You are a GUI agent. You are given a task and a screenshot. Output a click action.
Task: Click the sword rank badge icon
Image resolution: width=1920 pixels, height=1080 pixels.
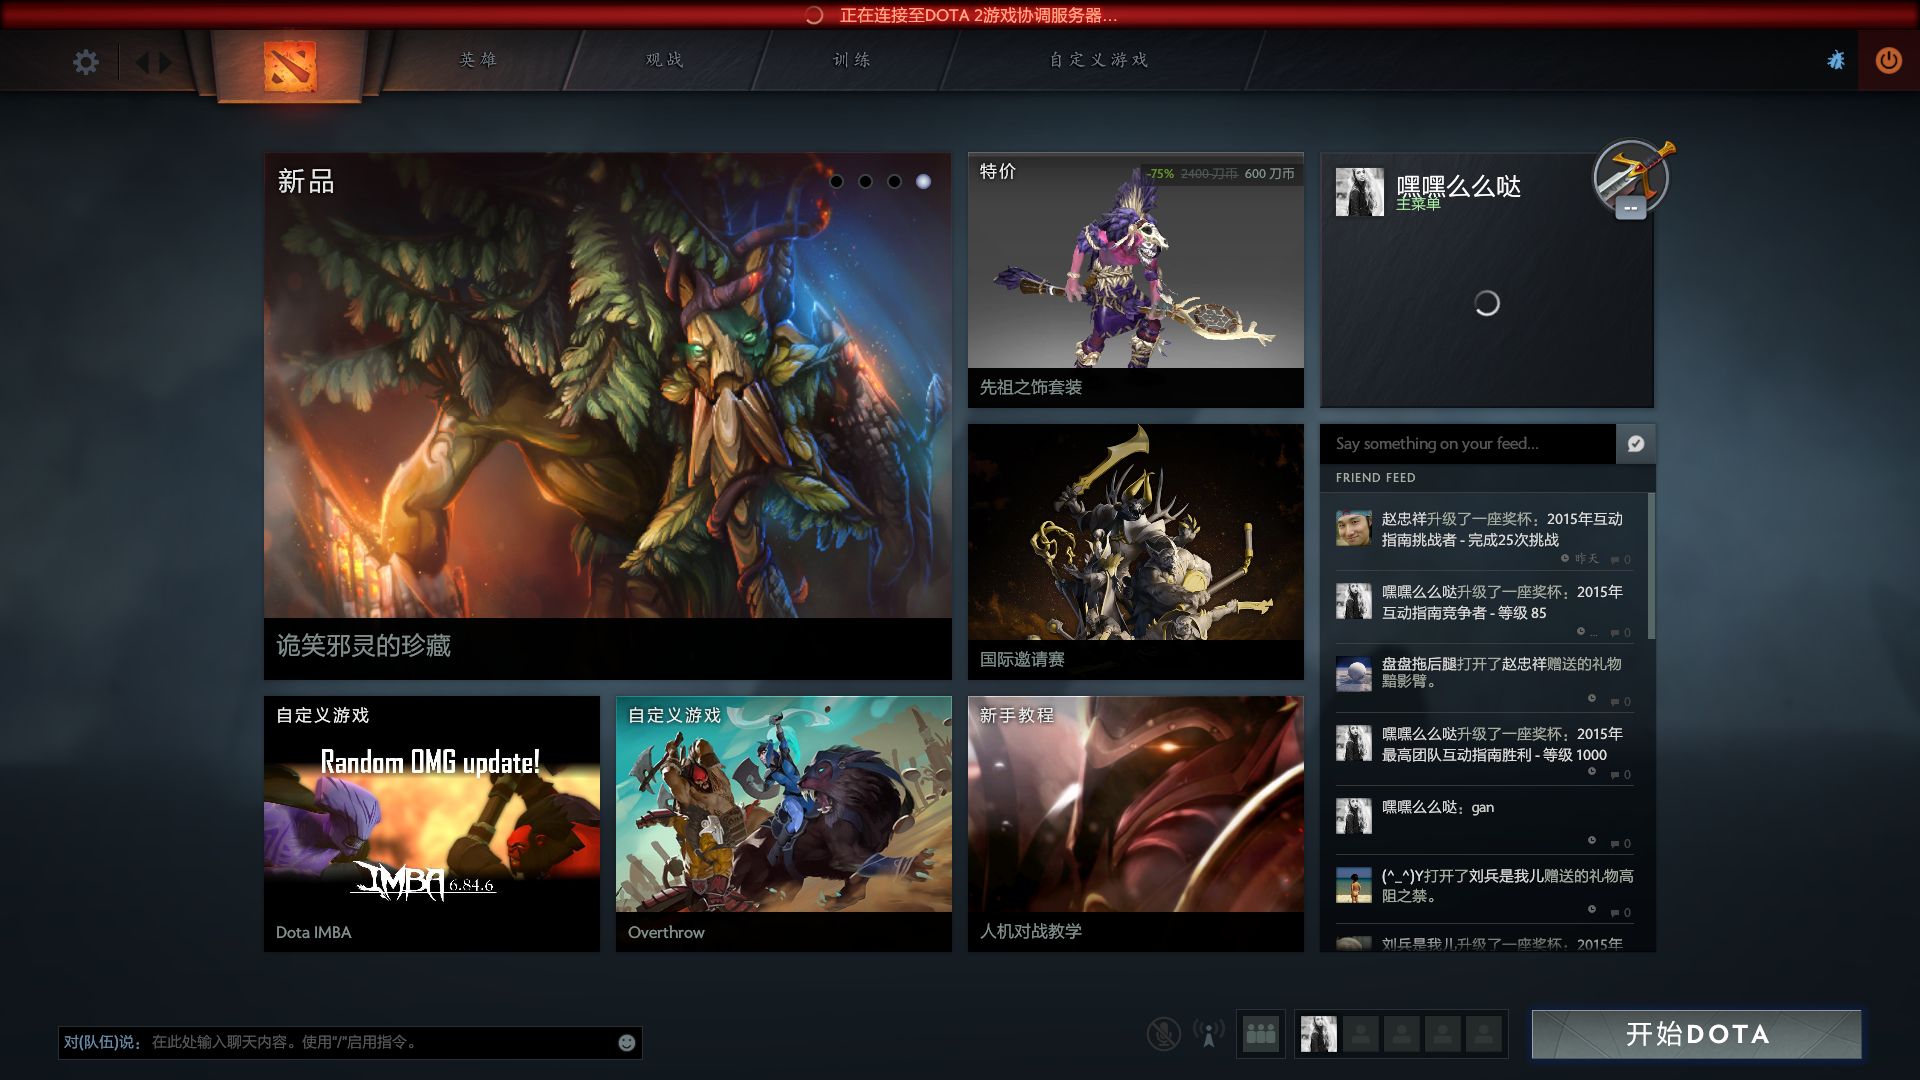click(1632, 176)
